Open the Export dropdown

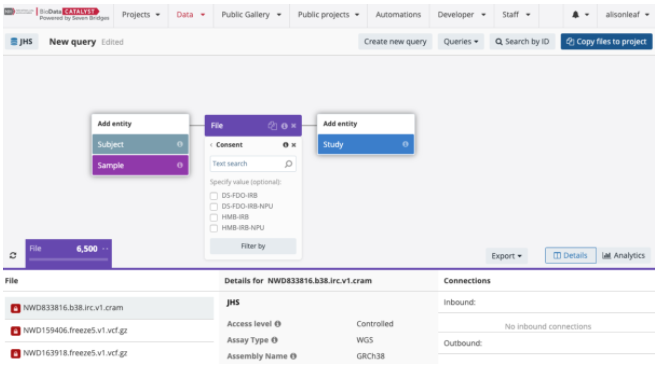506,256
